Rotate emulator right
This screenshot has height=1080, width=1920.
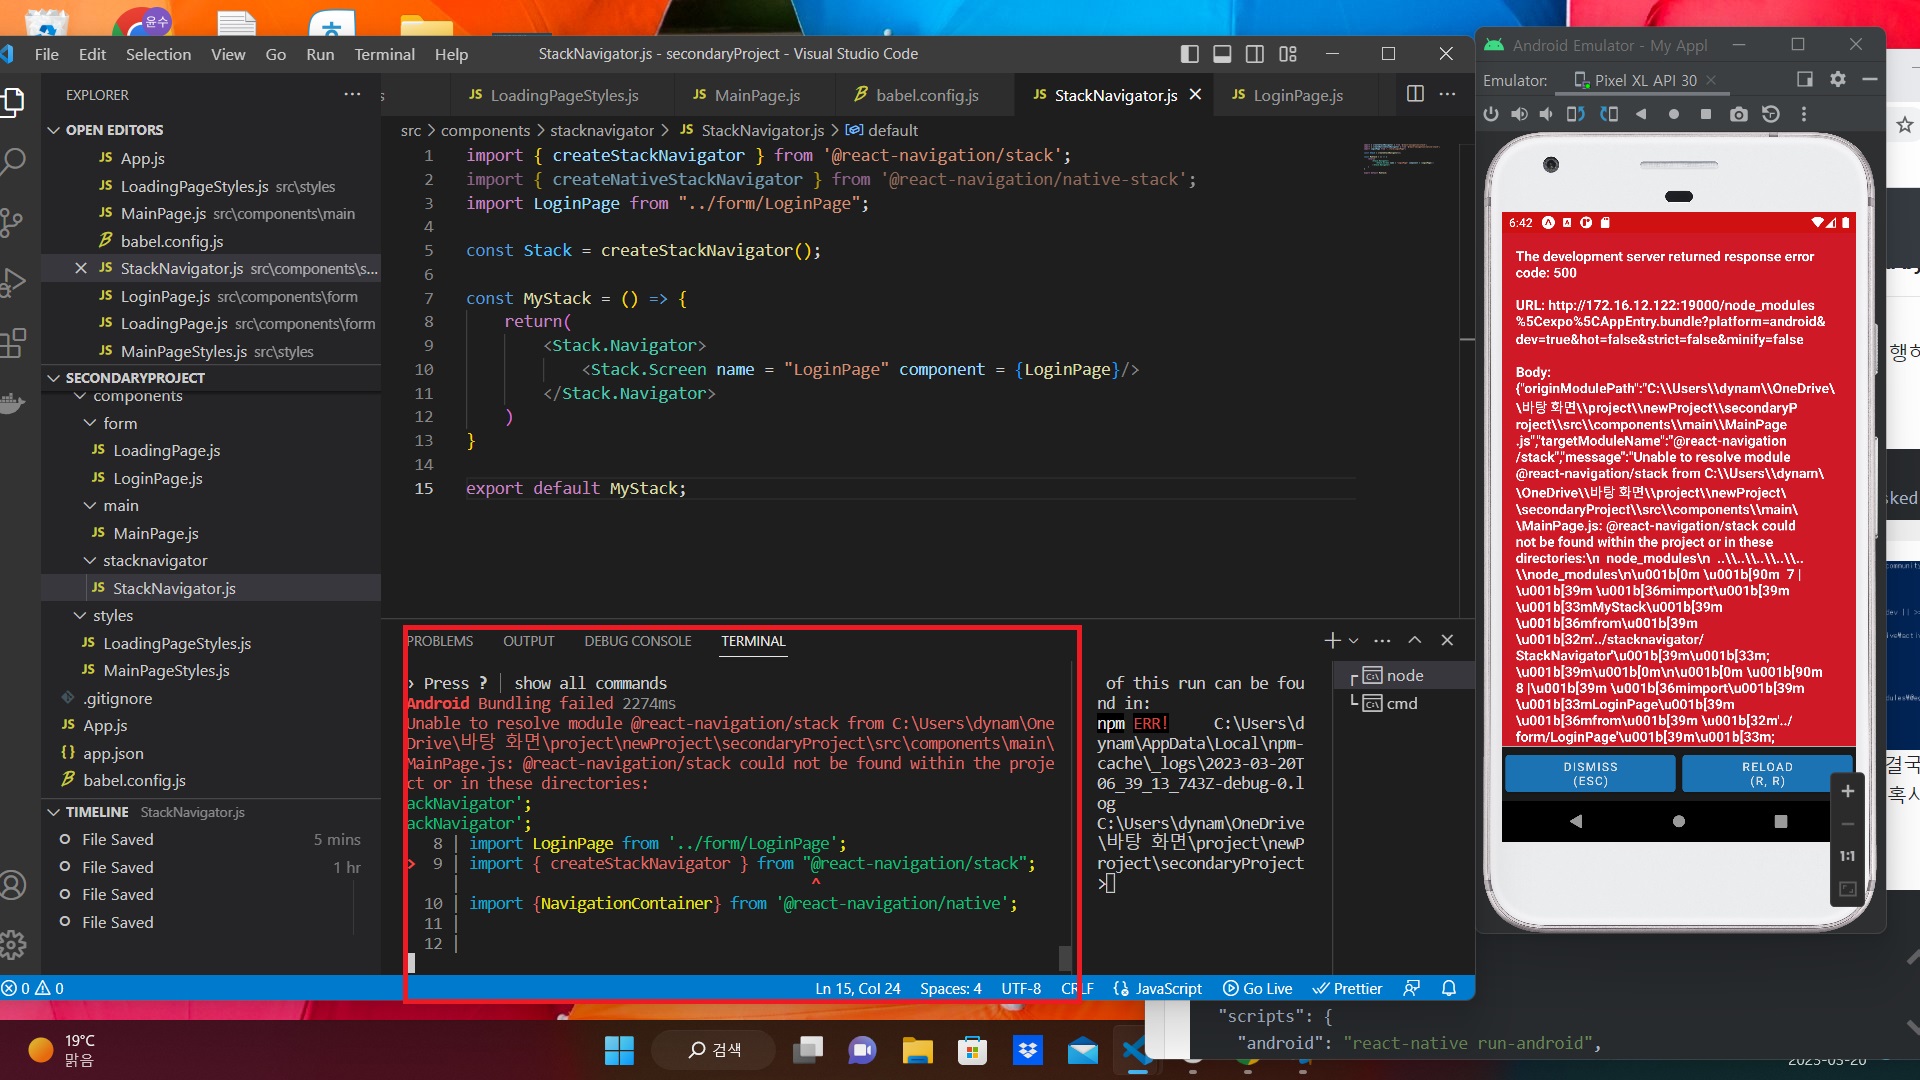click(x=1609, y=114)
